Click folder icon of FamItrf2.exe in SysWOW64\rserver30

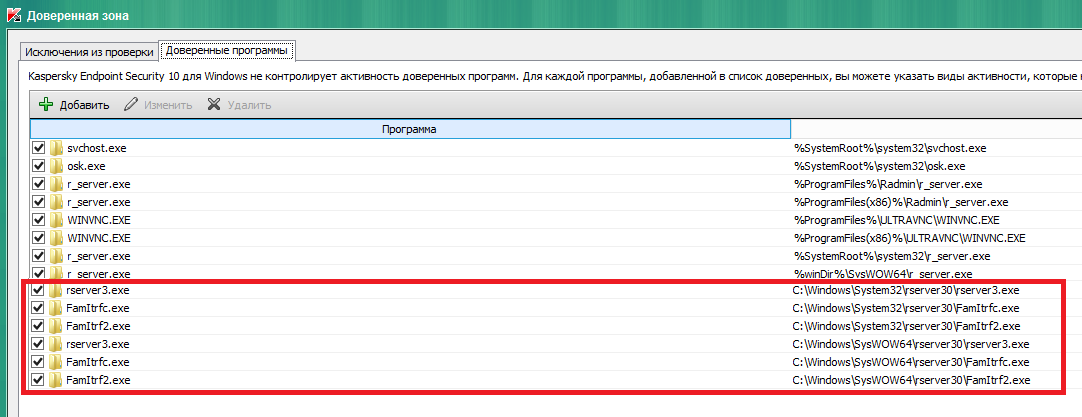56,380
